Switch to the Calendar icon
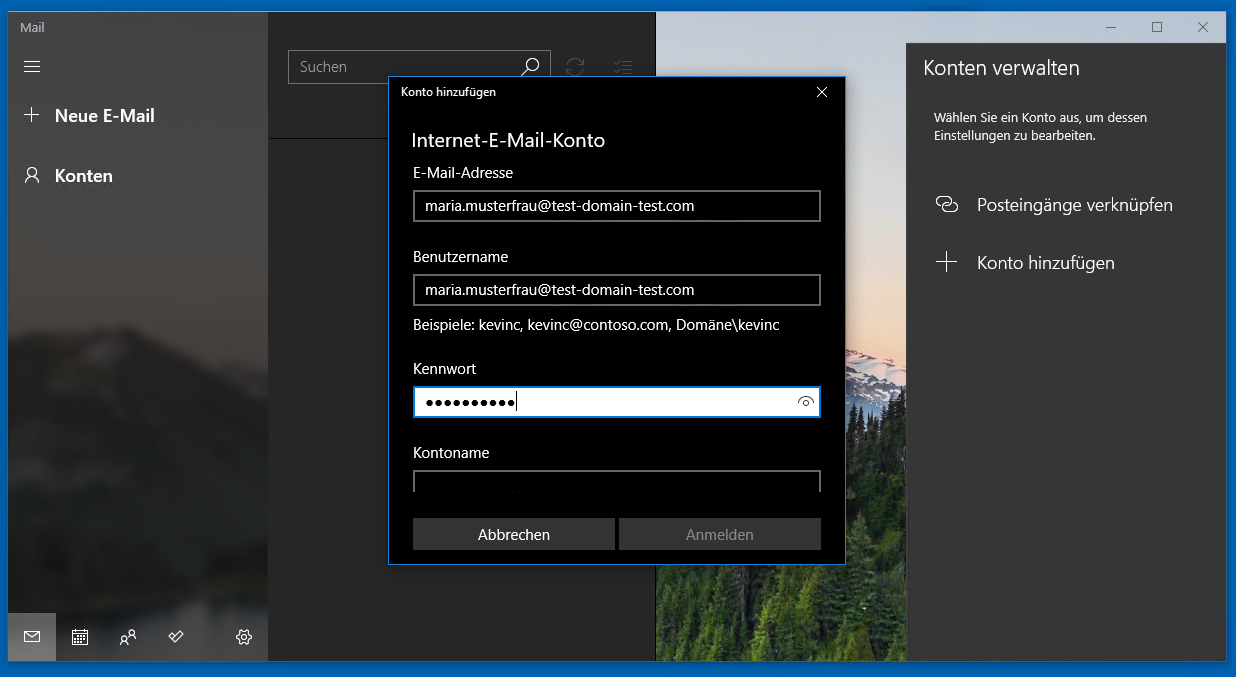Screen dimensions: 1236x677 tap(79, 637)
